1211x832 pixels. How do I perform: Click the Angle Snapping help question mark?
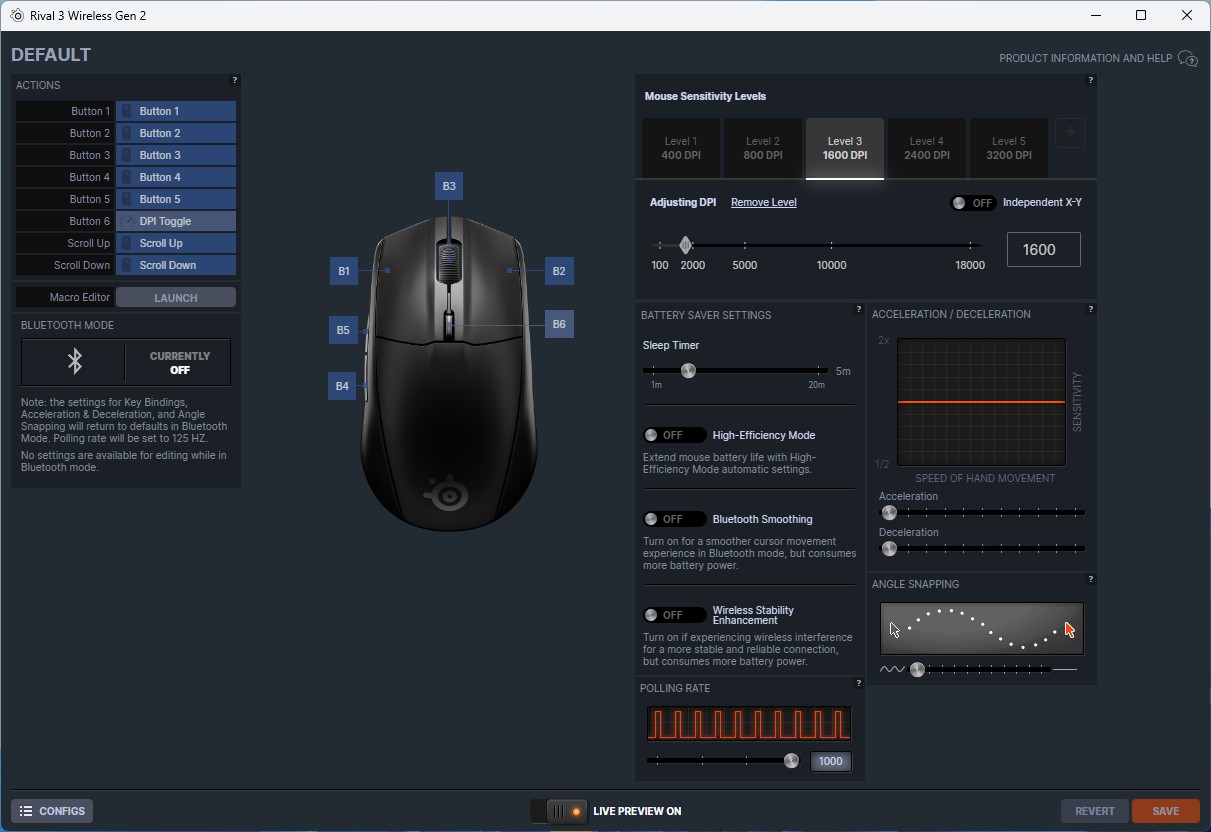[1090, 579]
